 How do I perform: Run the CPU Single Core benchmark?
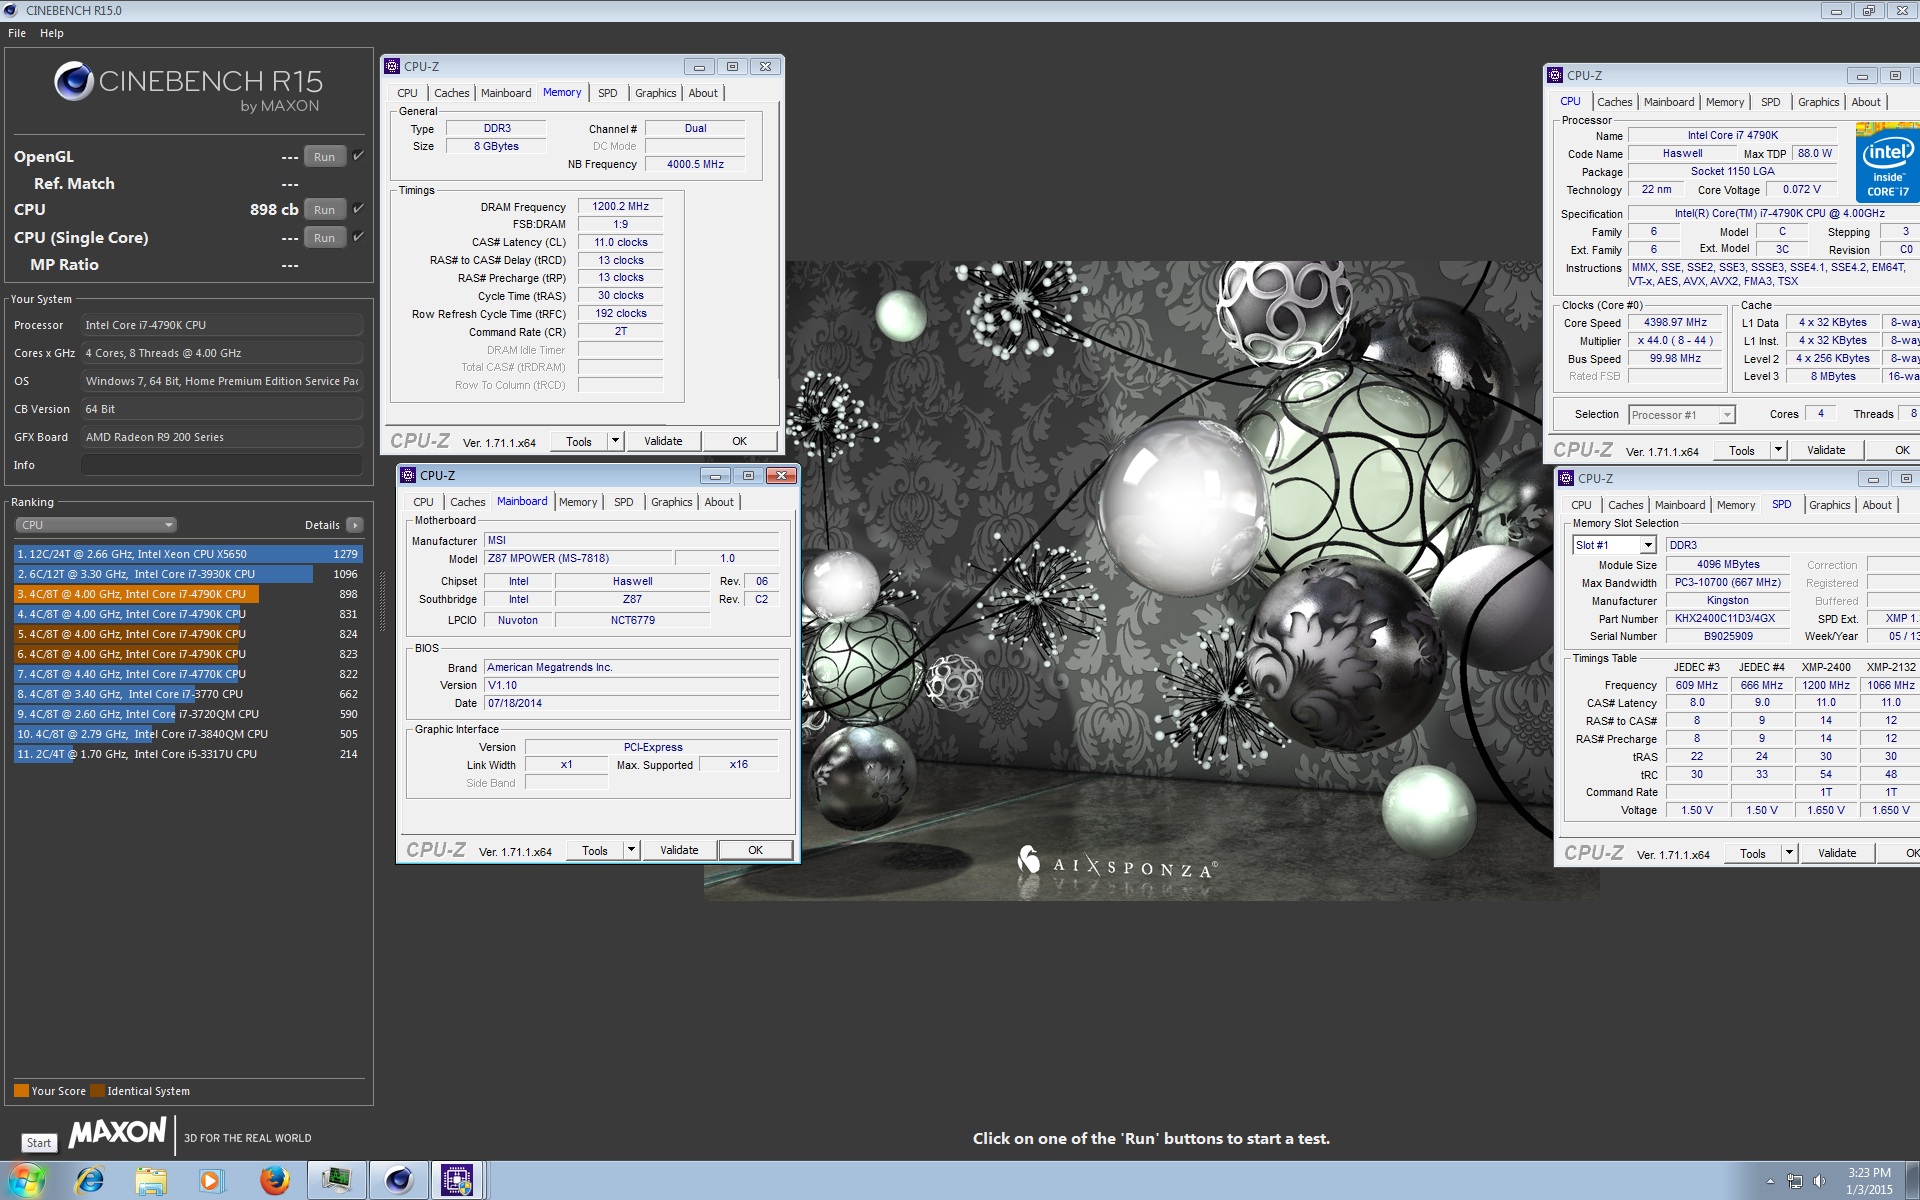pyautogui.click(x=324, y=237)
